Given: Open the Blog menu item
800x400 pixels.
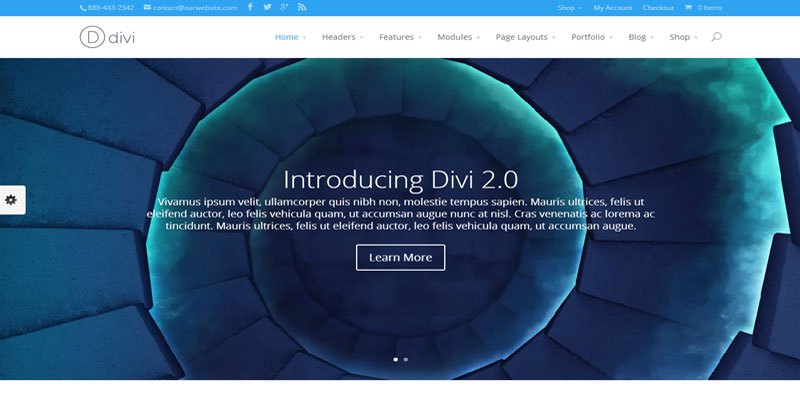Looking at the screenshot, I should 637,37.
